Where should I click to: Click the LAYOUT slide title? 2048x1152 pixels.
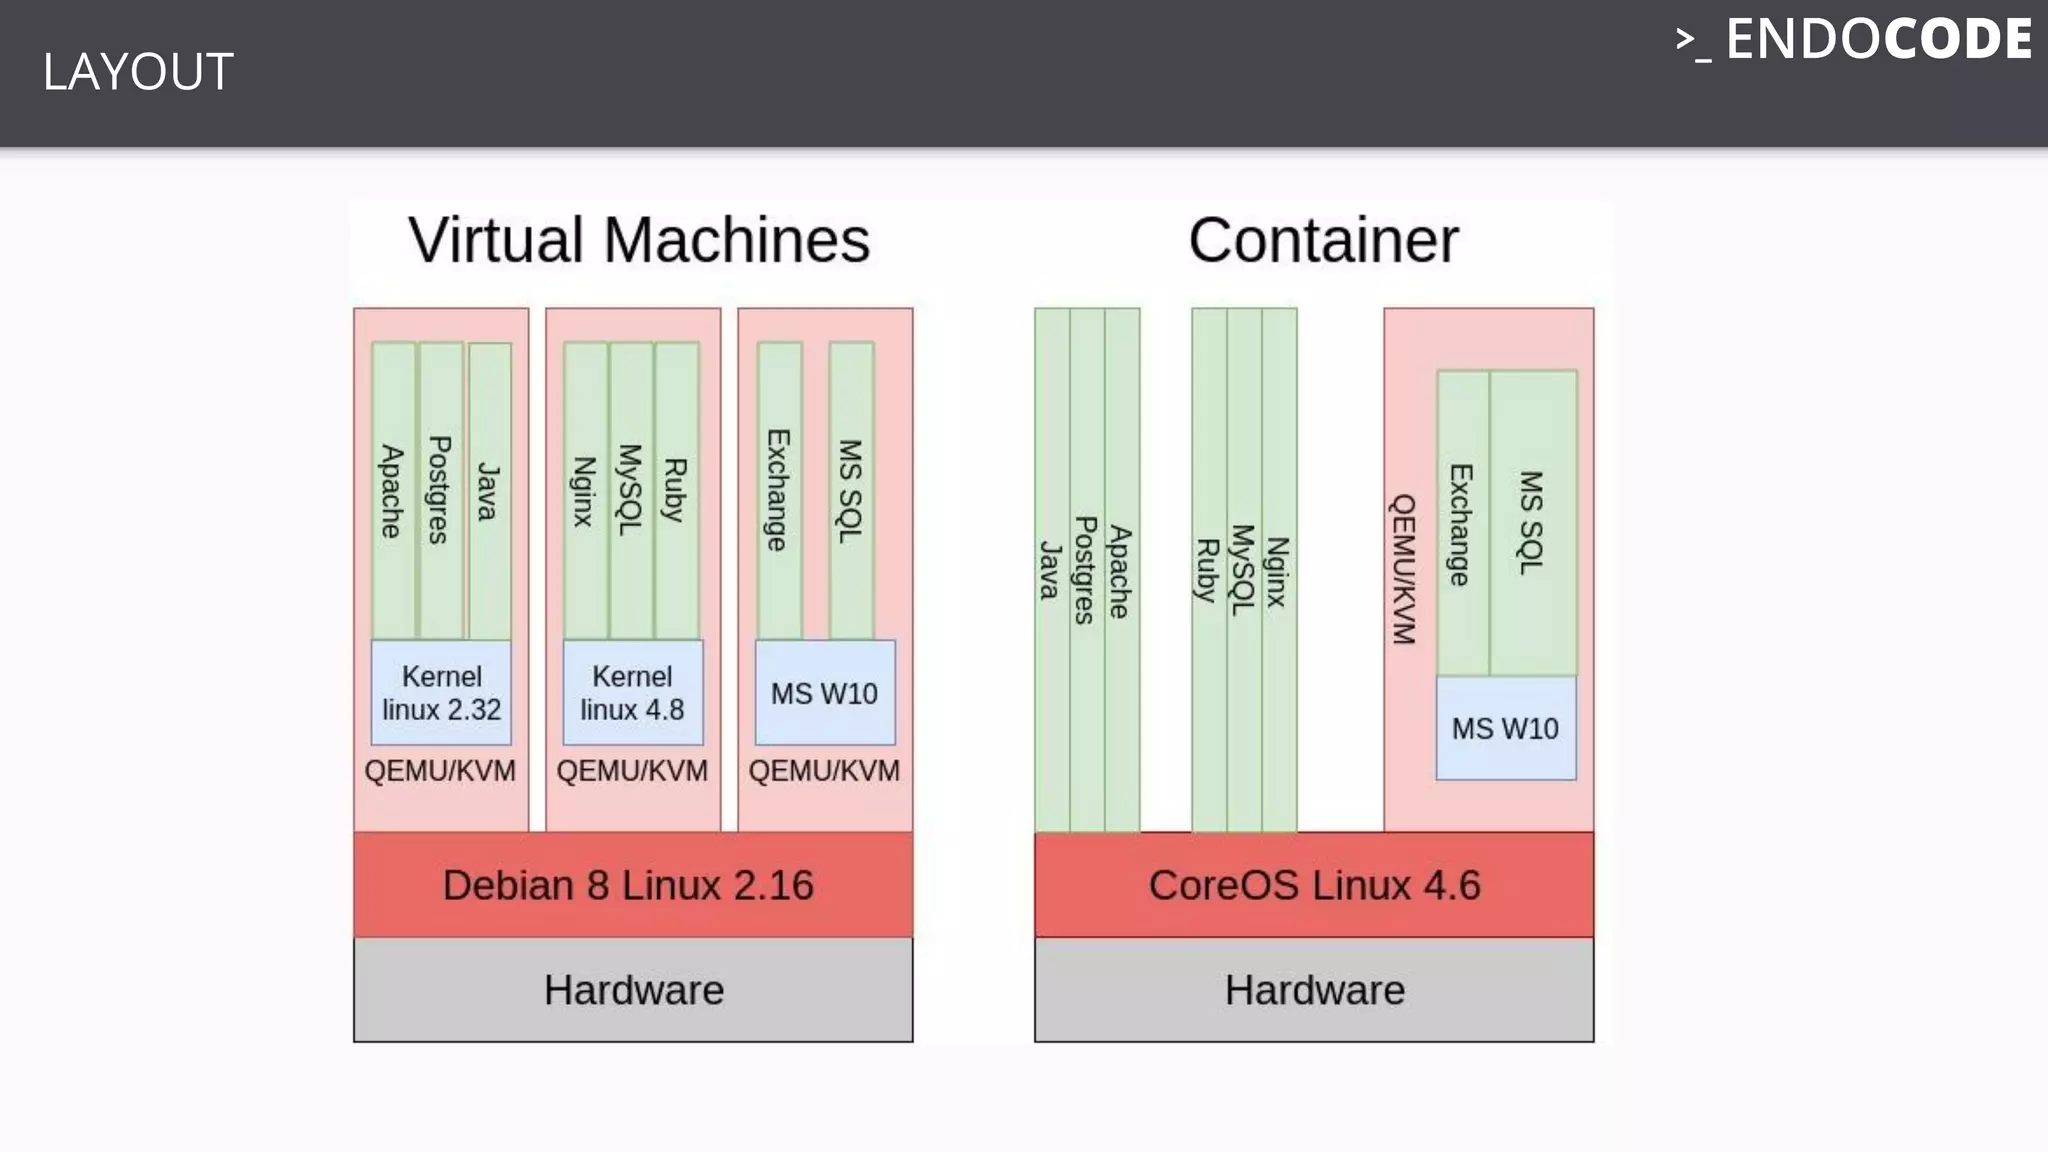(138, 72)
